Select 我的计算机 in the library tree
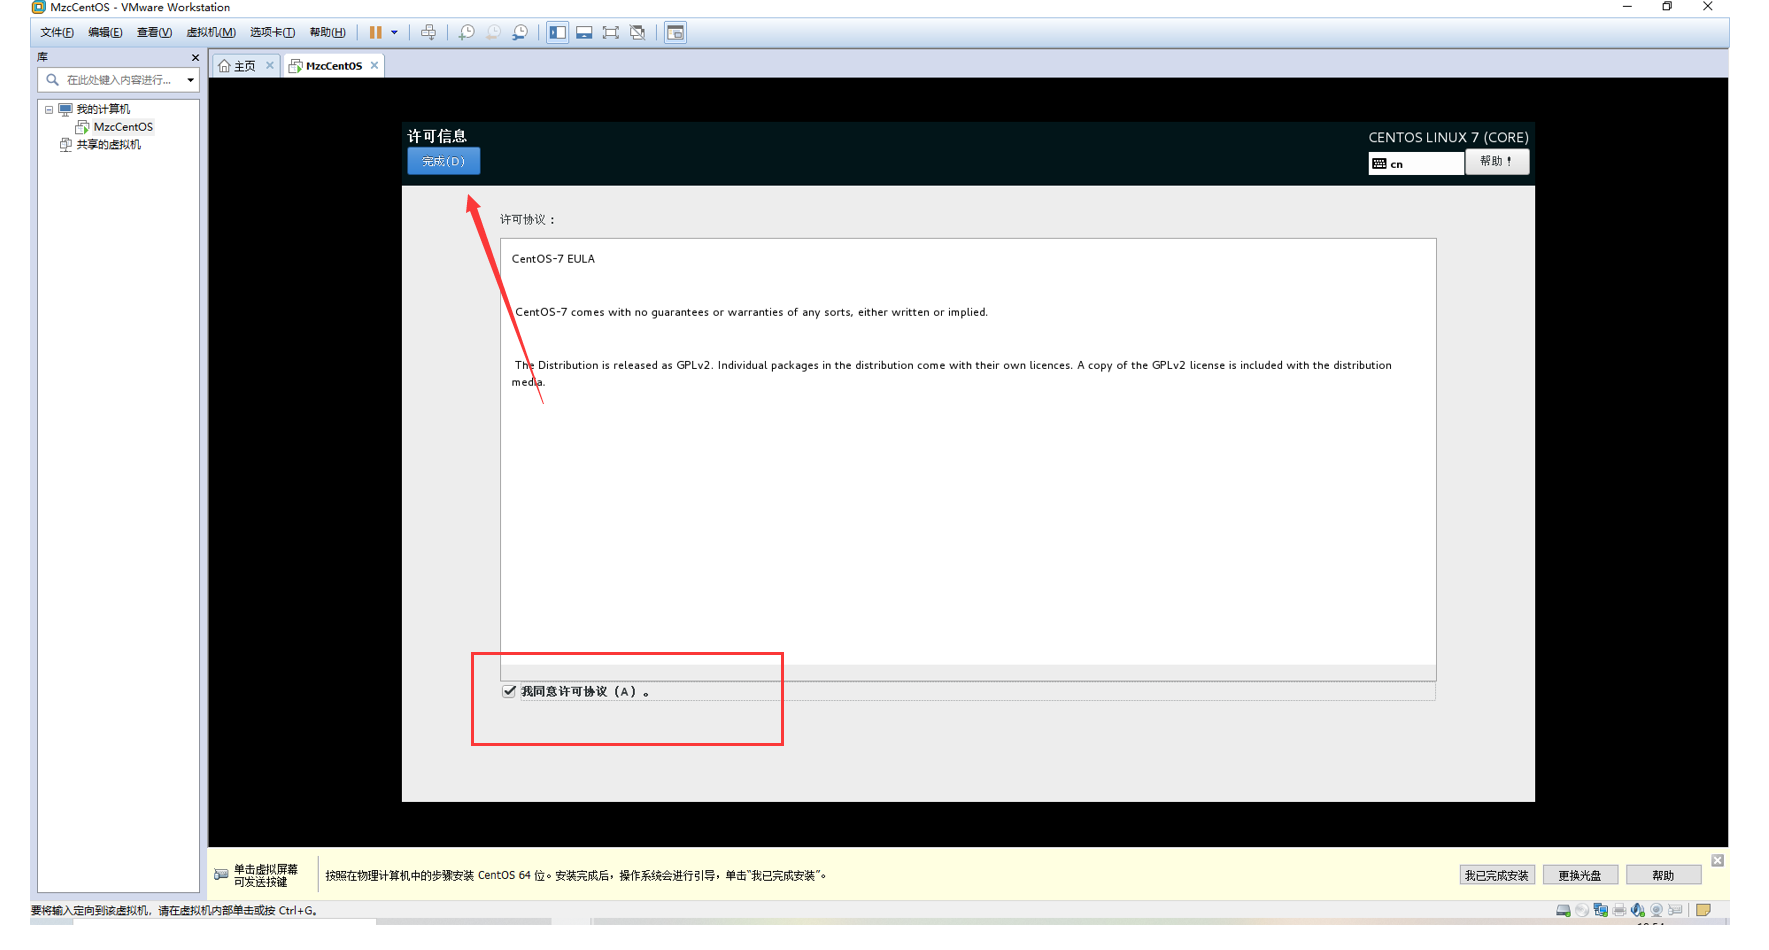The height and width of the screenshot is (950, 1769). [x=103, y=109]
